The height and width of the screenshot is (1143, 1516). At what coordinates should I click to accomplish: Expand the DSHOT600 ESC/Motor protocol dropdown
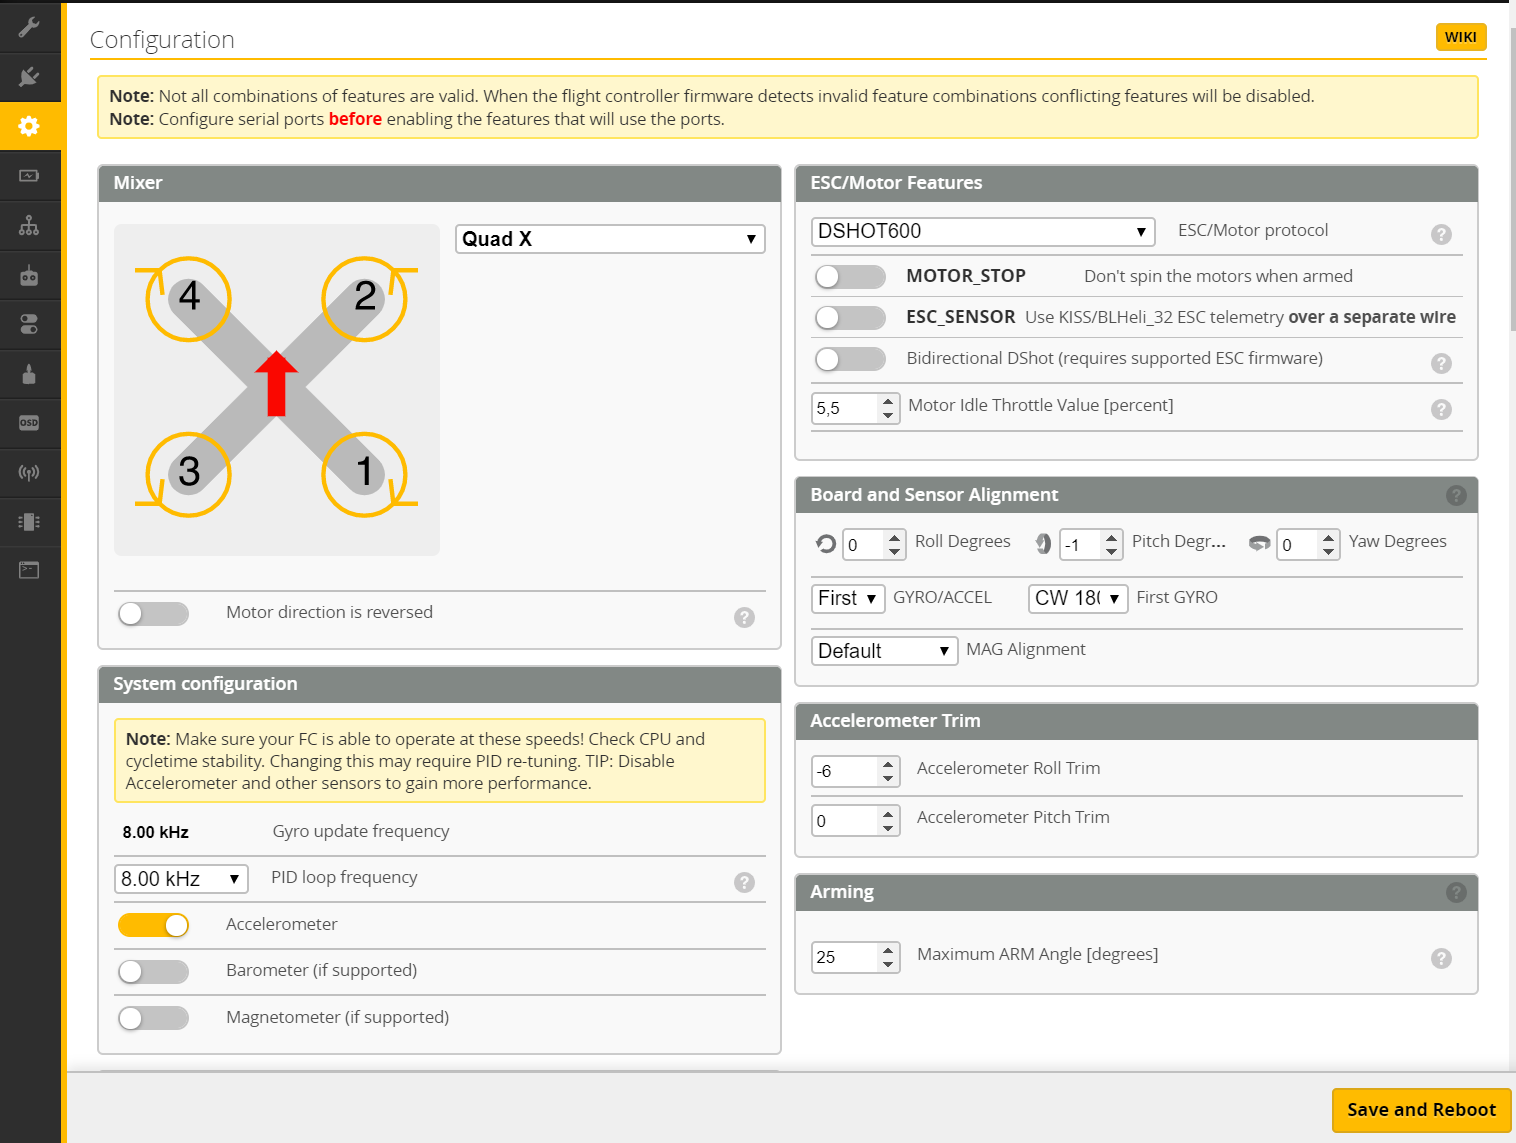[982, 231]
